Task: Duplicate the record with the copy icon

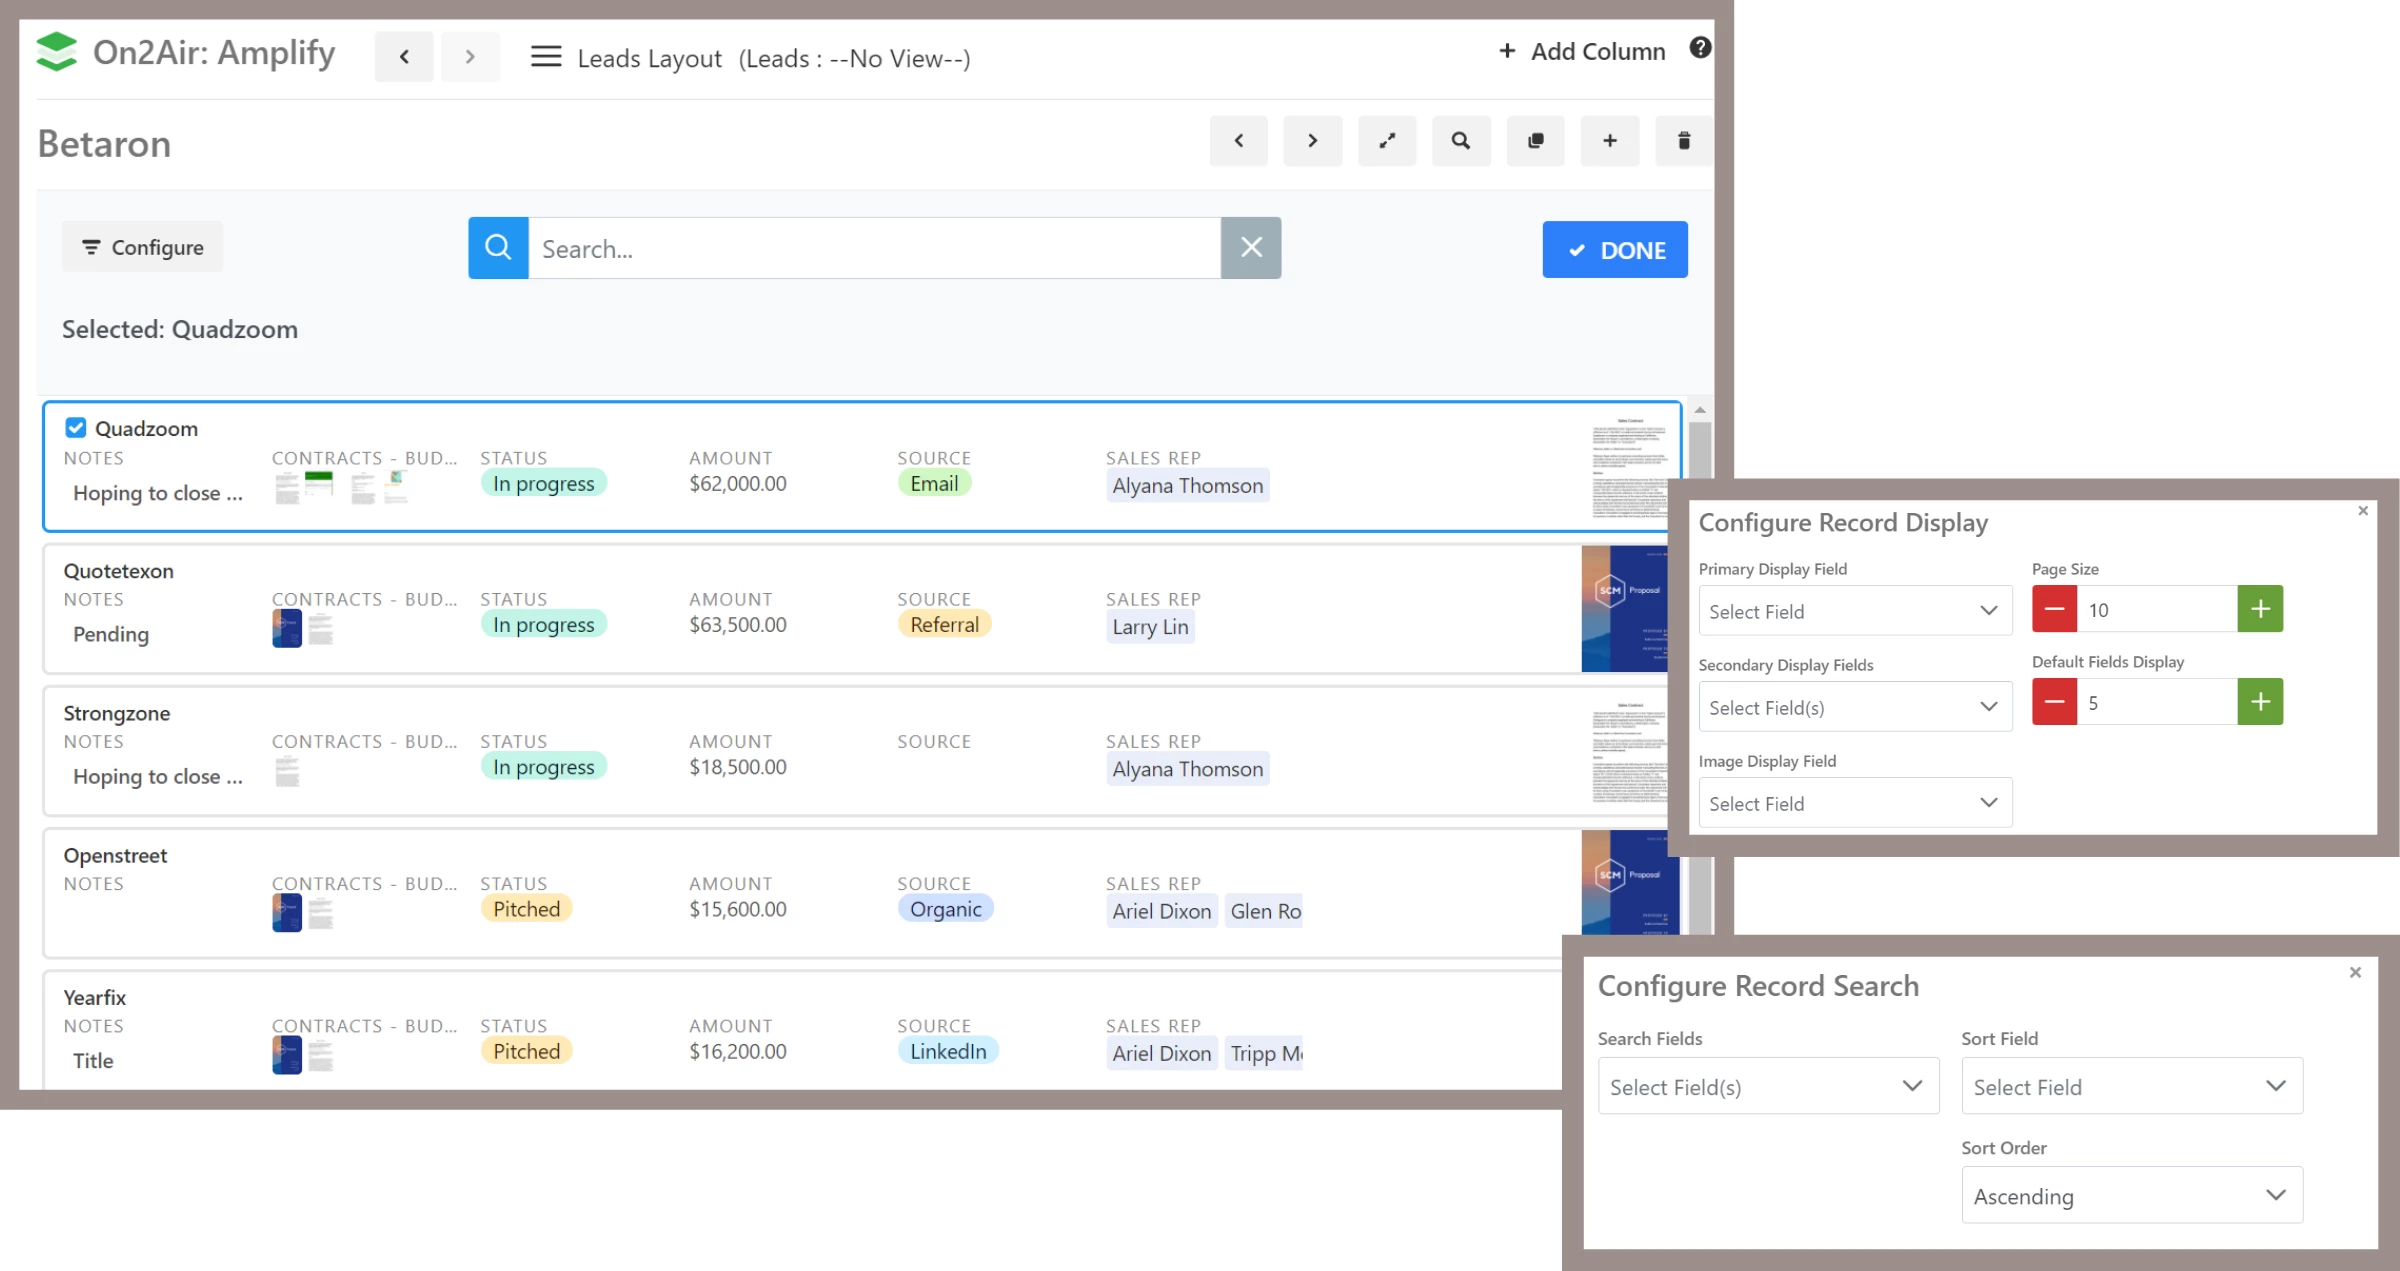Action: click(x=1535, y=141)
